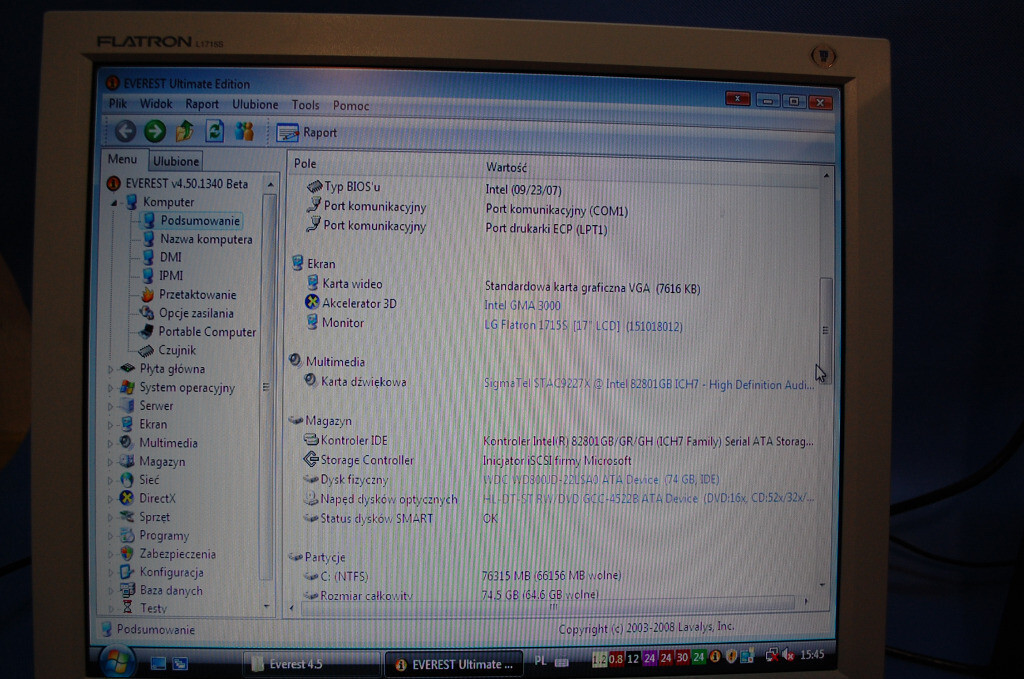Select IPMI tree item
Screen dimensions: 1024x679
coord(171,276)
